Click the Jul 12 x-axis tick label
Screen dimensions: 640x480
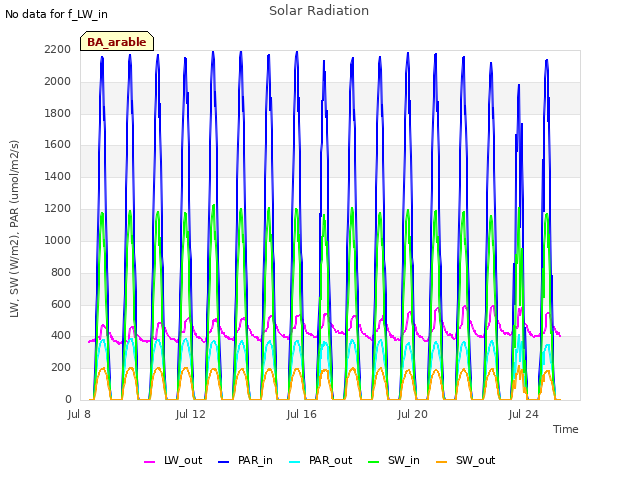(x=191, y=414)
